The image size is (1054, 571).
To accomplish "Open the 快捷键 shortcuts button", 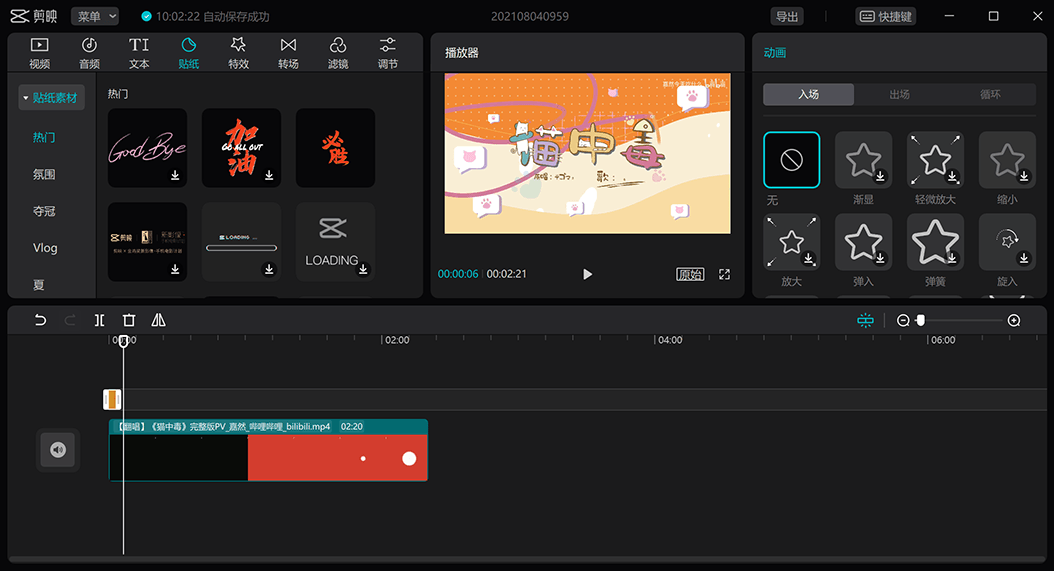I will click(886, 16).
